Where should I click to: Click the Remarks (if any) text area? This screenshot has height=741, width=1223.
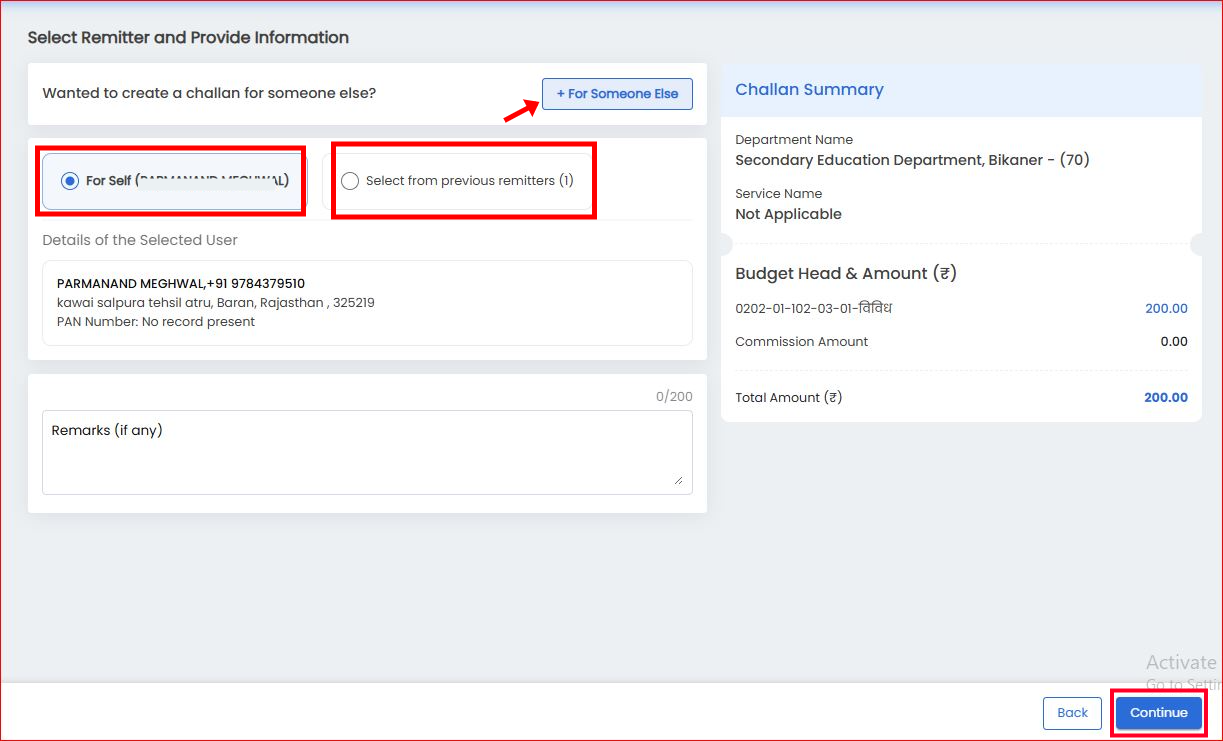[367, 452]
